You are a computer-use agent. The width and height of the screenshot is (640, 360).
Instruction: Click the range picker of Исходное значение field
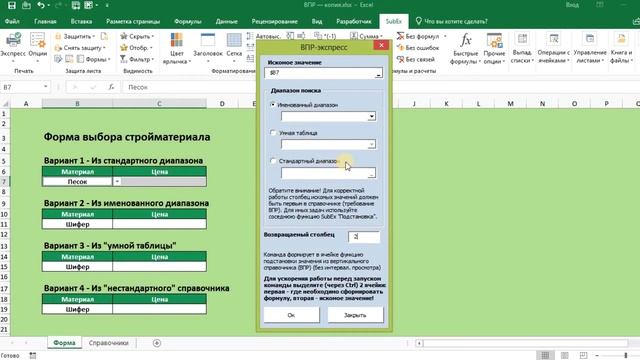point(378,73)
